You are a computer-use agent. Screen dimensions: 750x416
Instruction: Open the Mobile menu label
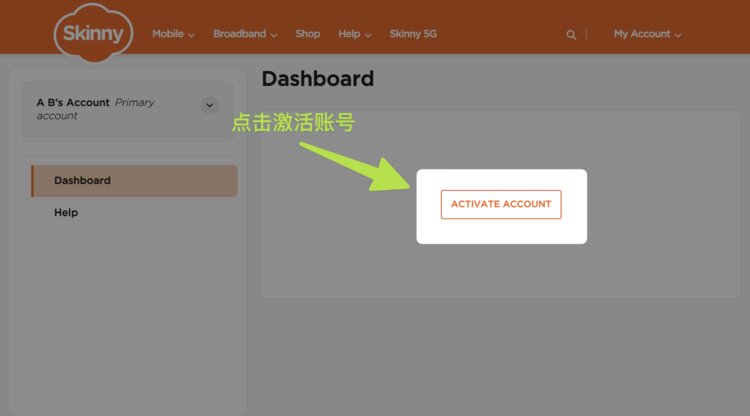coord(167,34)
